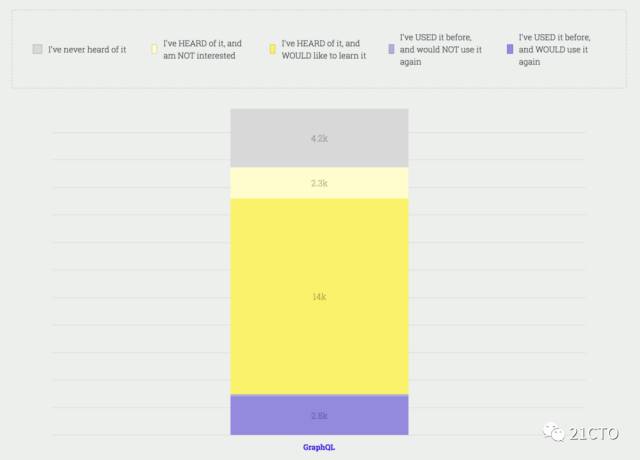Click the yellow 'WOULD like to learn' swatch
The height and width of the screenshot is (460, 640).
pos(273,49)
